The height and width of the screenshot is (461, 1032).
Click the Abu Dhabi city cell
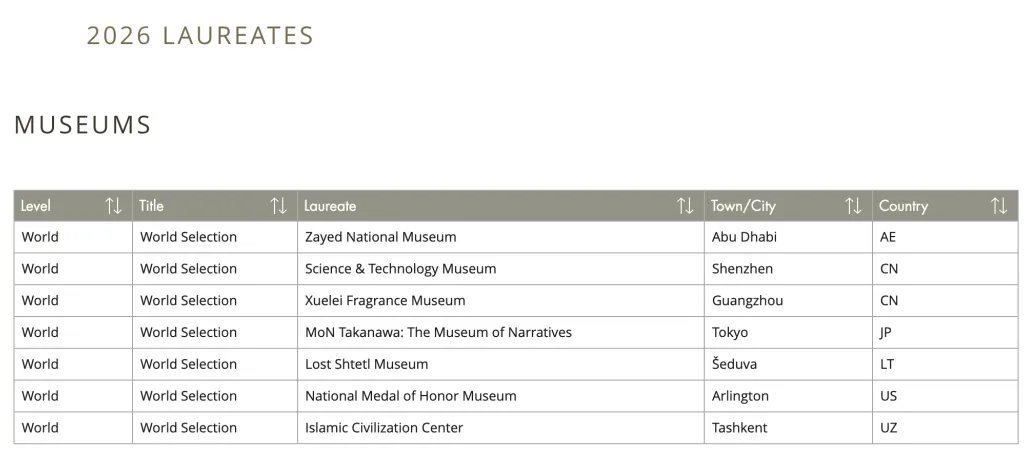coord(744,237)
